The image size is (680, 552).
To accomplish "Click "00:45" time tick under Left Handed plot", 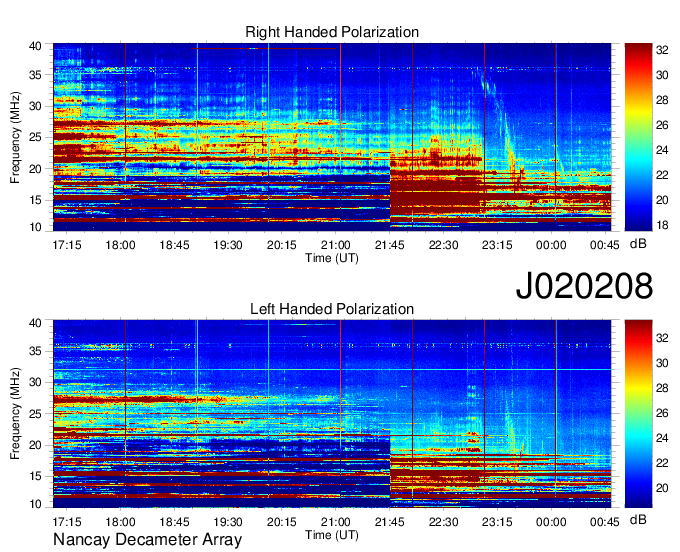I will click(x=605, y=522).
